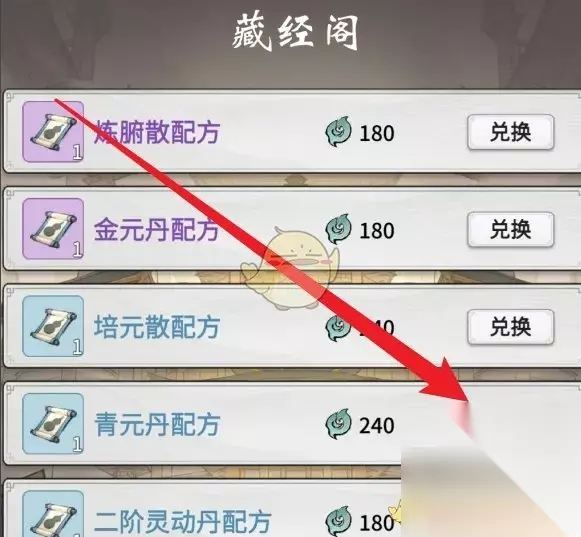581x537 pixels.
Task: Click the 藏经阁 title header
Action: click(296, 33)
